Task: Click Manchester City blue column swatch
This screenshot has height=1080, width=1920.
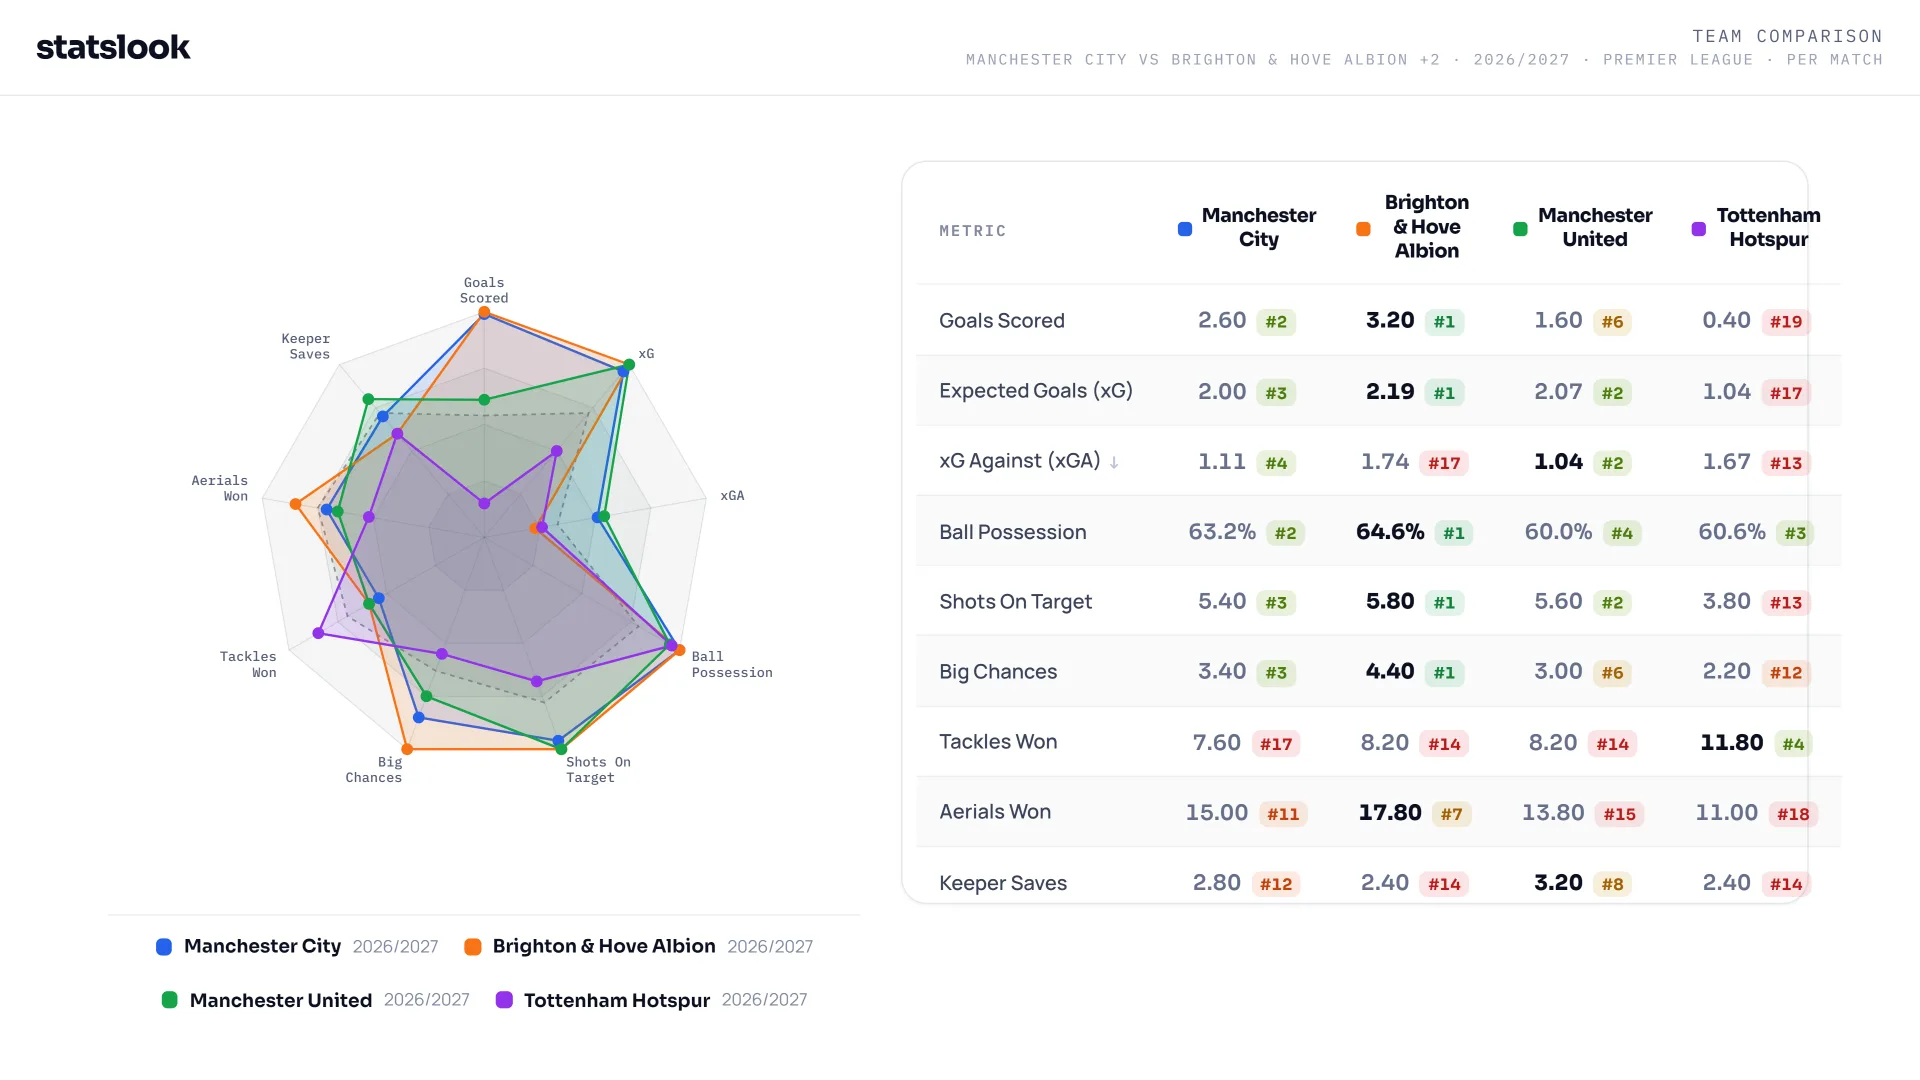Action: 1185,229
